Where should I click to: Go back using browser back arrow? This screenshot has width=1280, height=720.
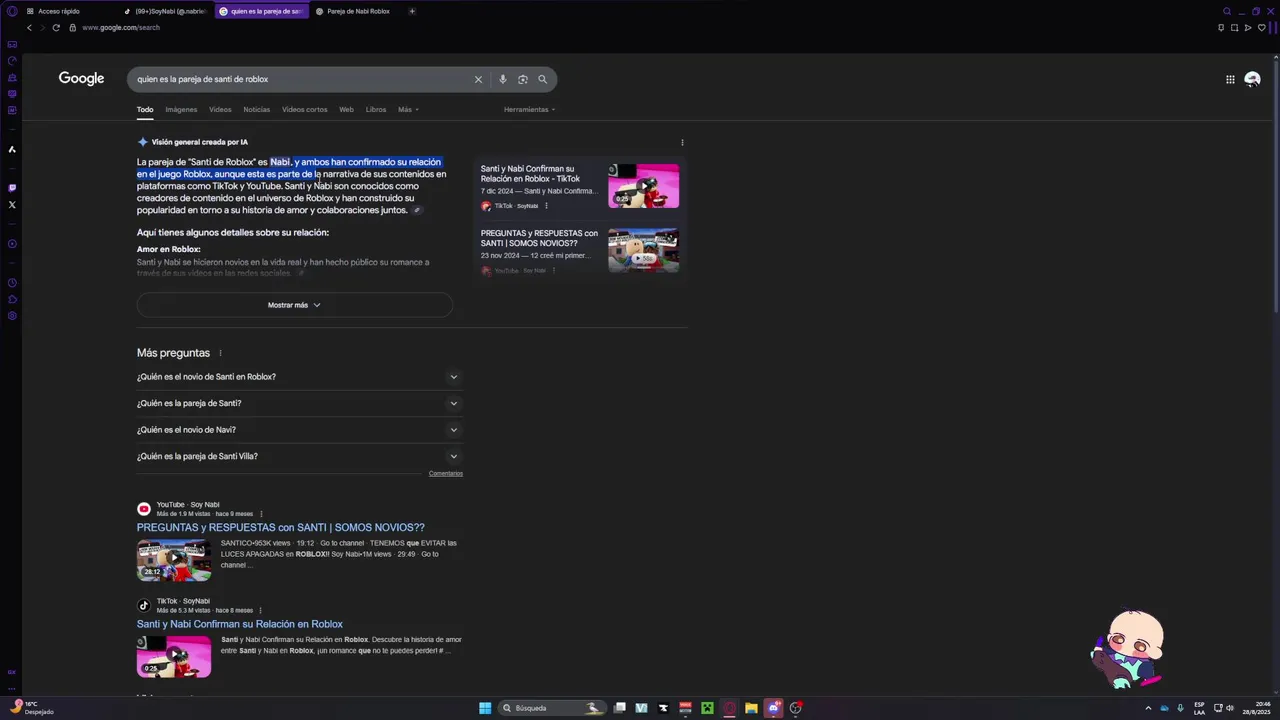click(29, 27)
